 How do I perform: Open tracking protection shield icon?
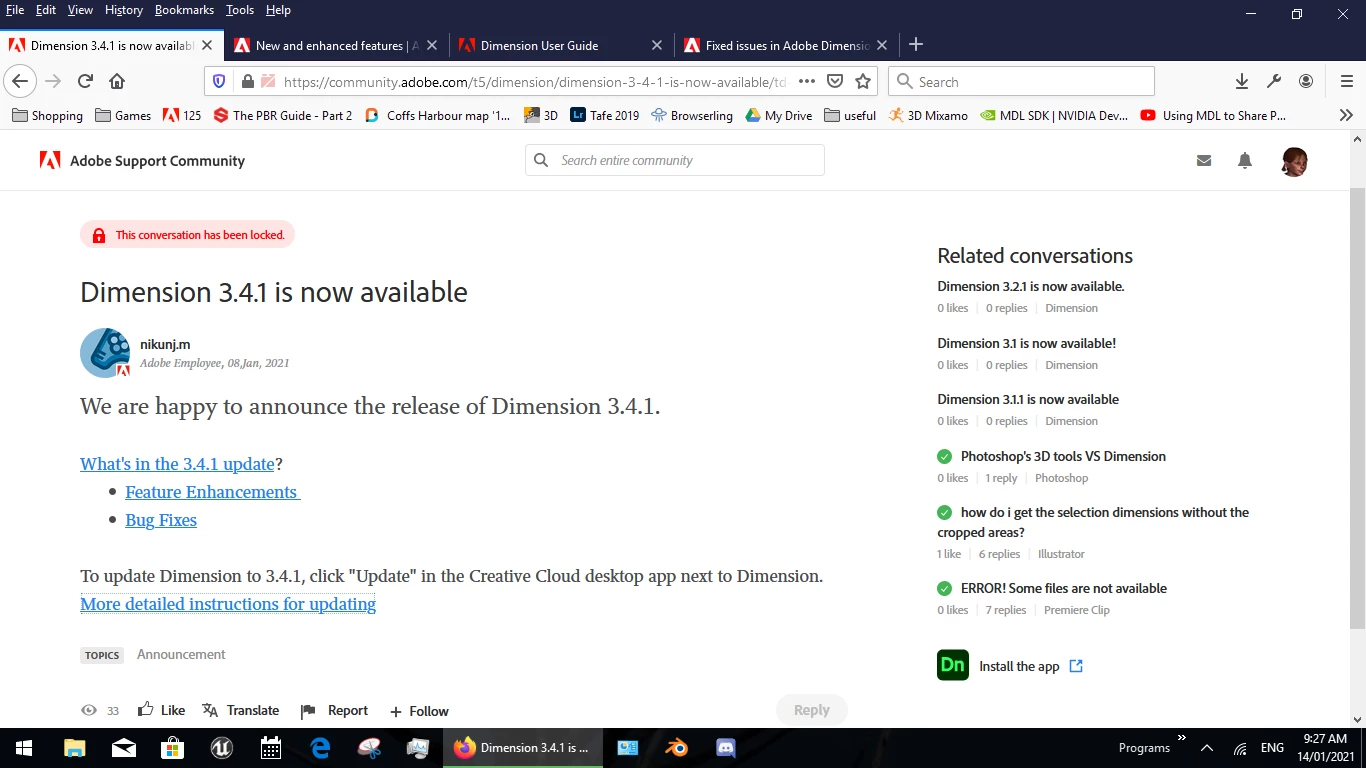click(220, 81)
